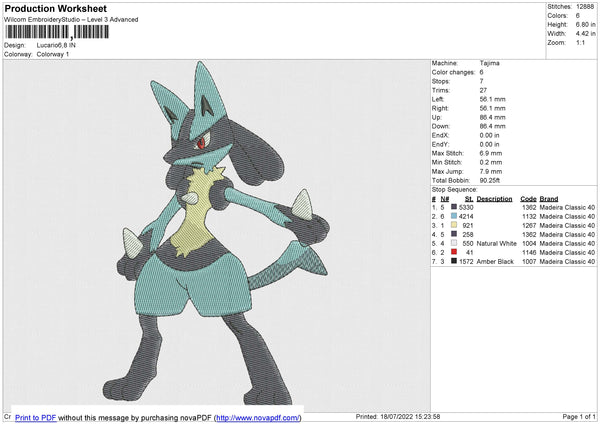Select "Wilcom EmbroideryStudio – Level 3 Advanced" text
Viewport: 600px width, 424px height.
pyautogui.click(x=71, y=20)
